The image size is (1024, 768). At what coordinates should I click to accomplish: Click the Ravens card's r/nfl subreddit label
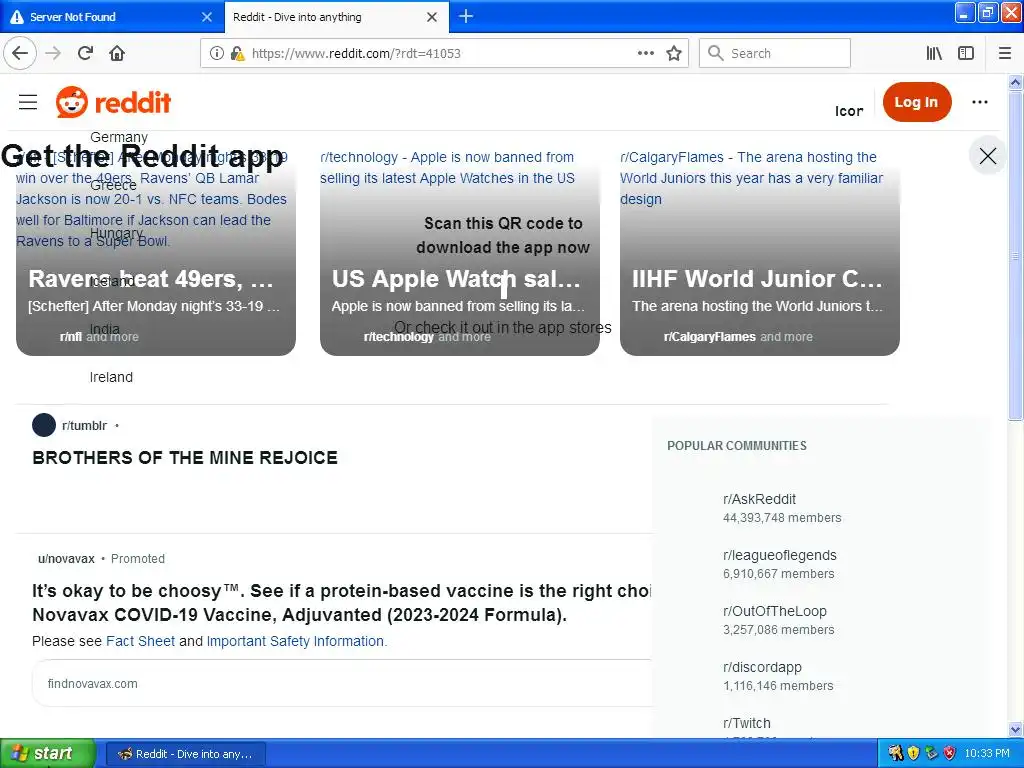click(71, 337)
